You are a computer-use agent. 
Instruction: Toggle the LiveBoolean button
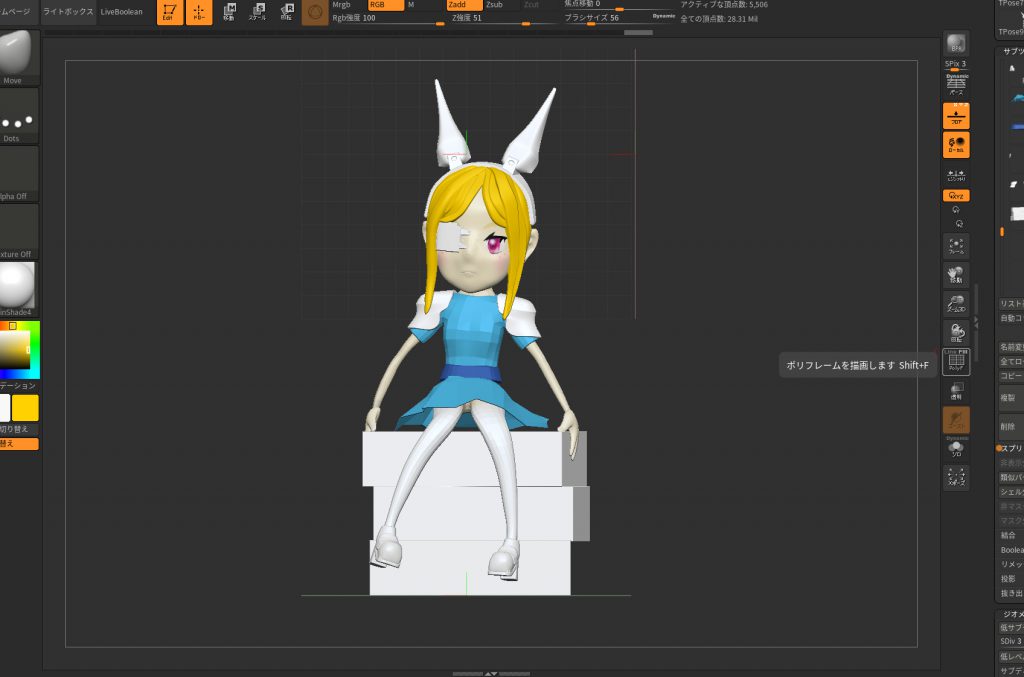[x=121, y=12]
